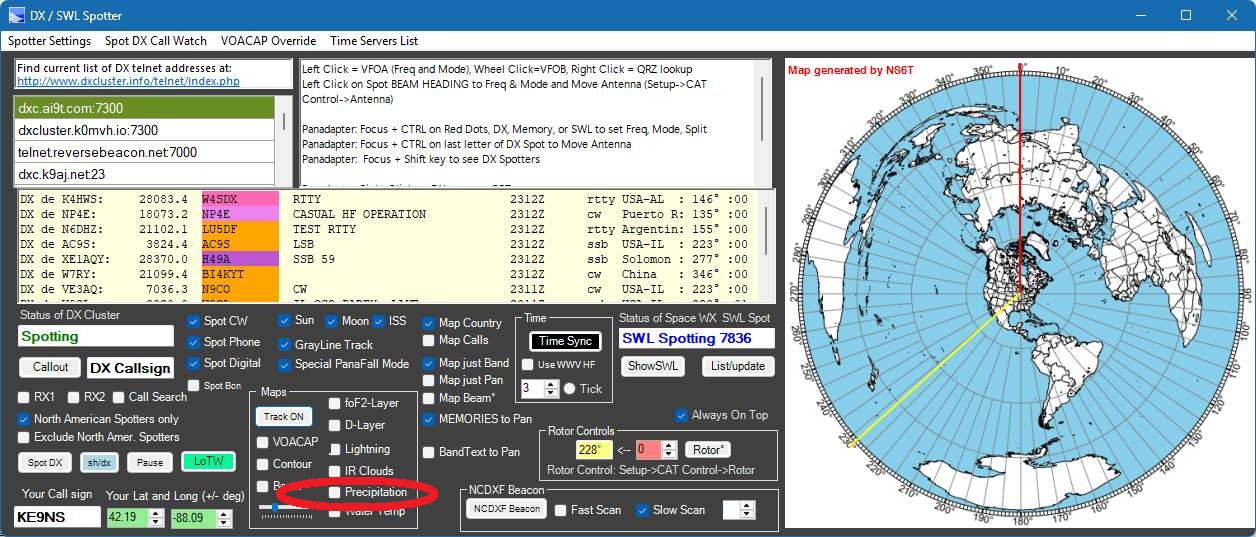
Task: Enable the Map Beam° checkbox
Action: (428, 398)
